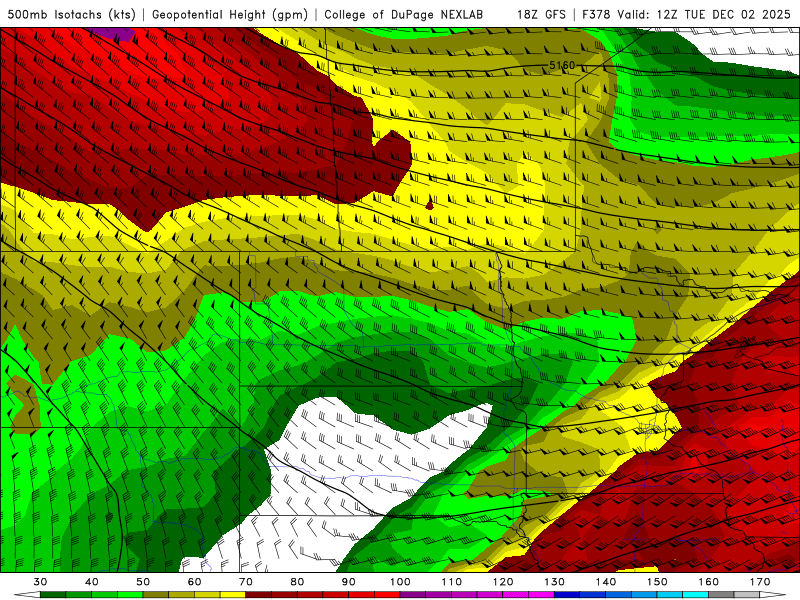Select the '12Z TUE DEC 02 2025' valid time
The width and height of the screenshot is (800, 600).
pos(723,14)
